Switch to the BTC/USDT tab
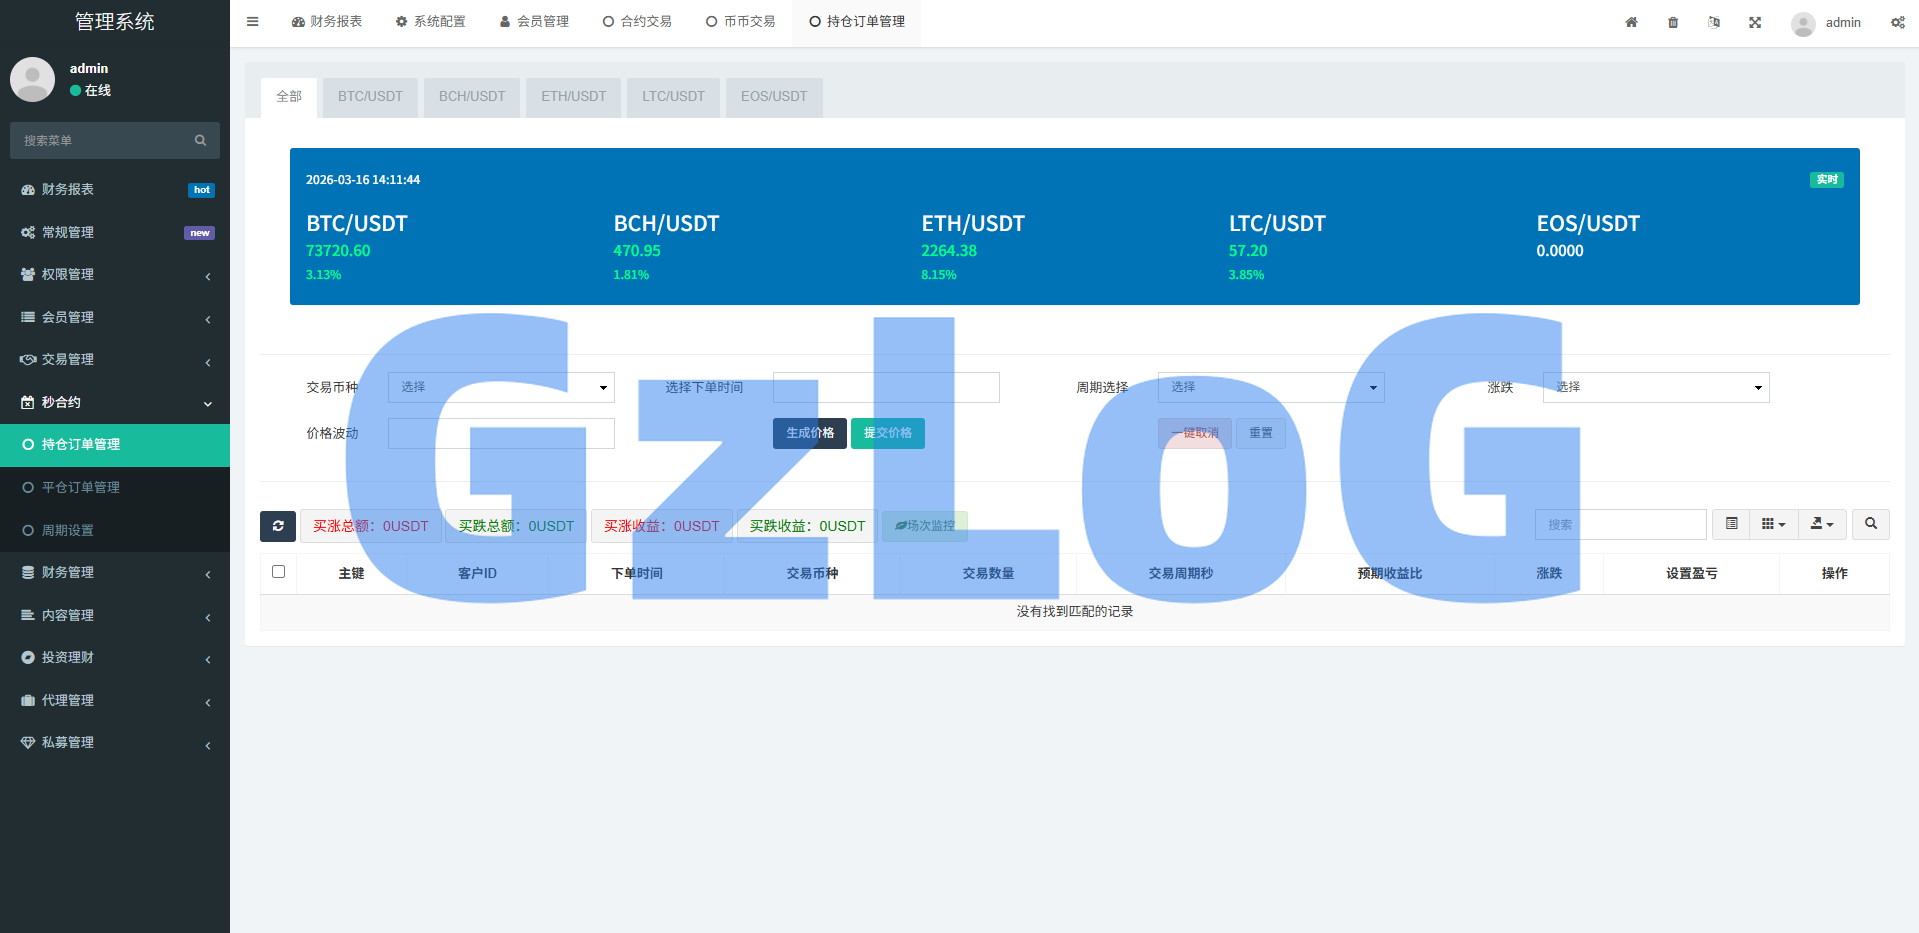The width and height of the screenshot is (1919, 933). coord(370,97)
